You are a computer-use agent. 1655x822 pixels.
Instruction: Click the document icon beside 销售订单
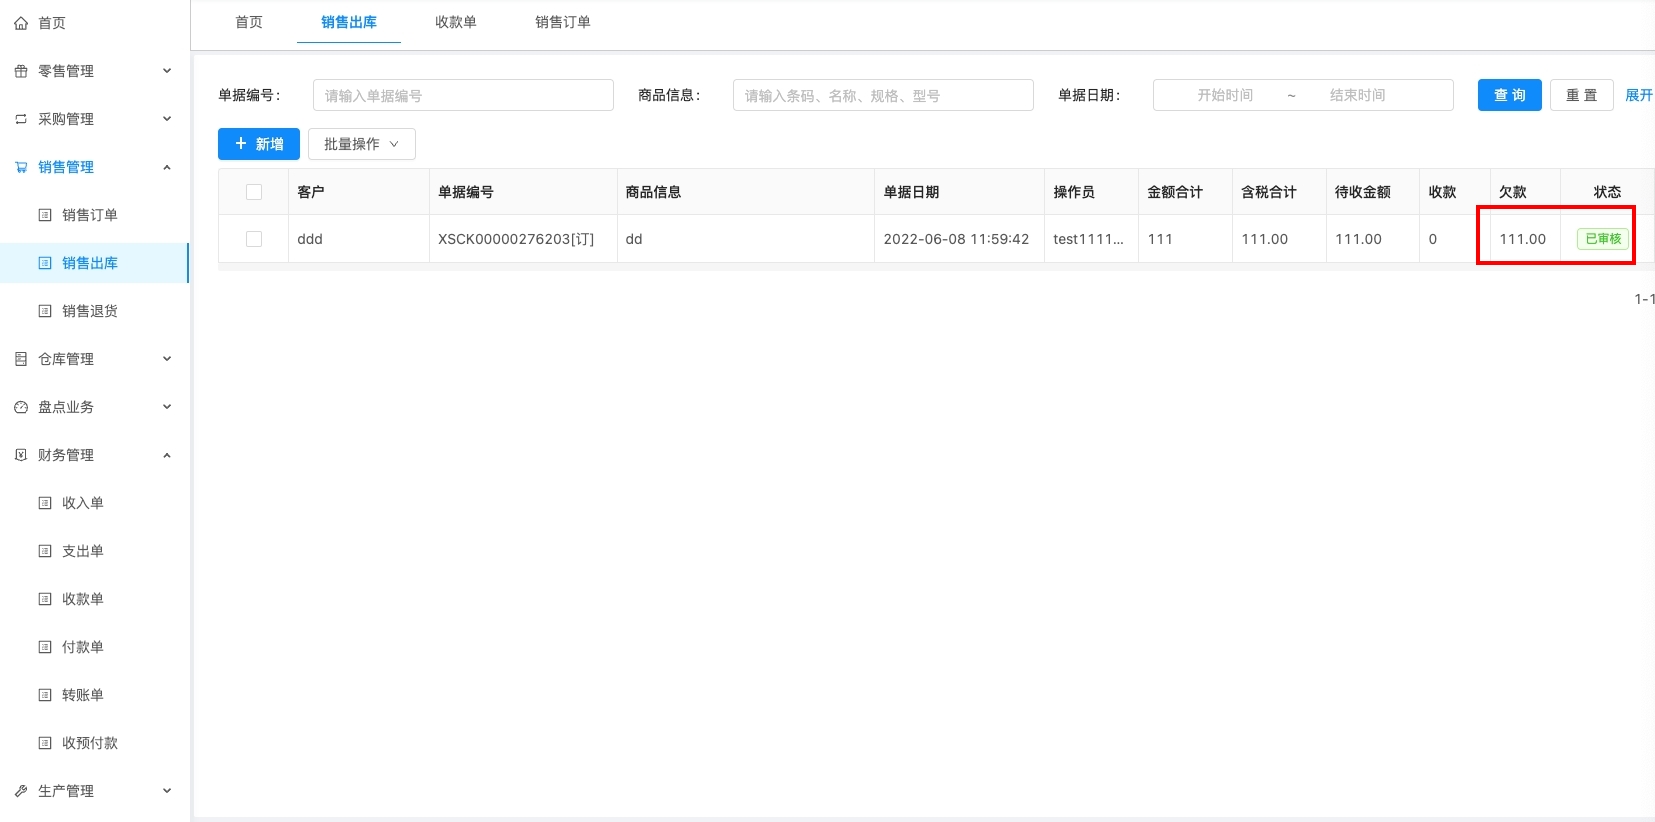45,215
